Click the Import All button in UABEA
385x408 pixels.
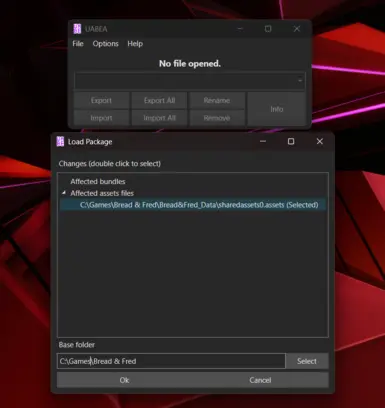pos(159,118)
